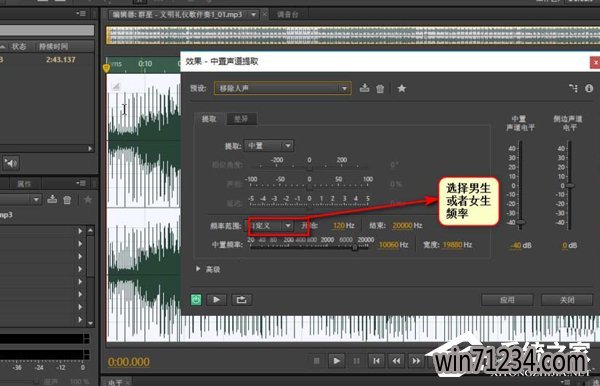Adjust the 中置频率 slider handle
600x386 pixels.
click(x=354, y=248)
